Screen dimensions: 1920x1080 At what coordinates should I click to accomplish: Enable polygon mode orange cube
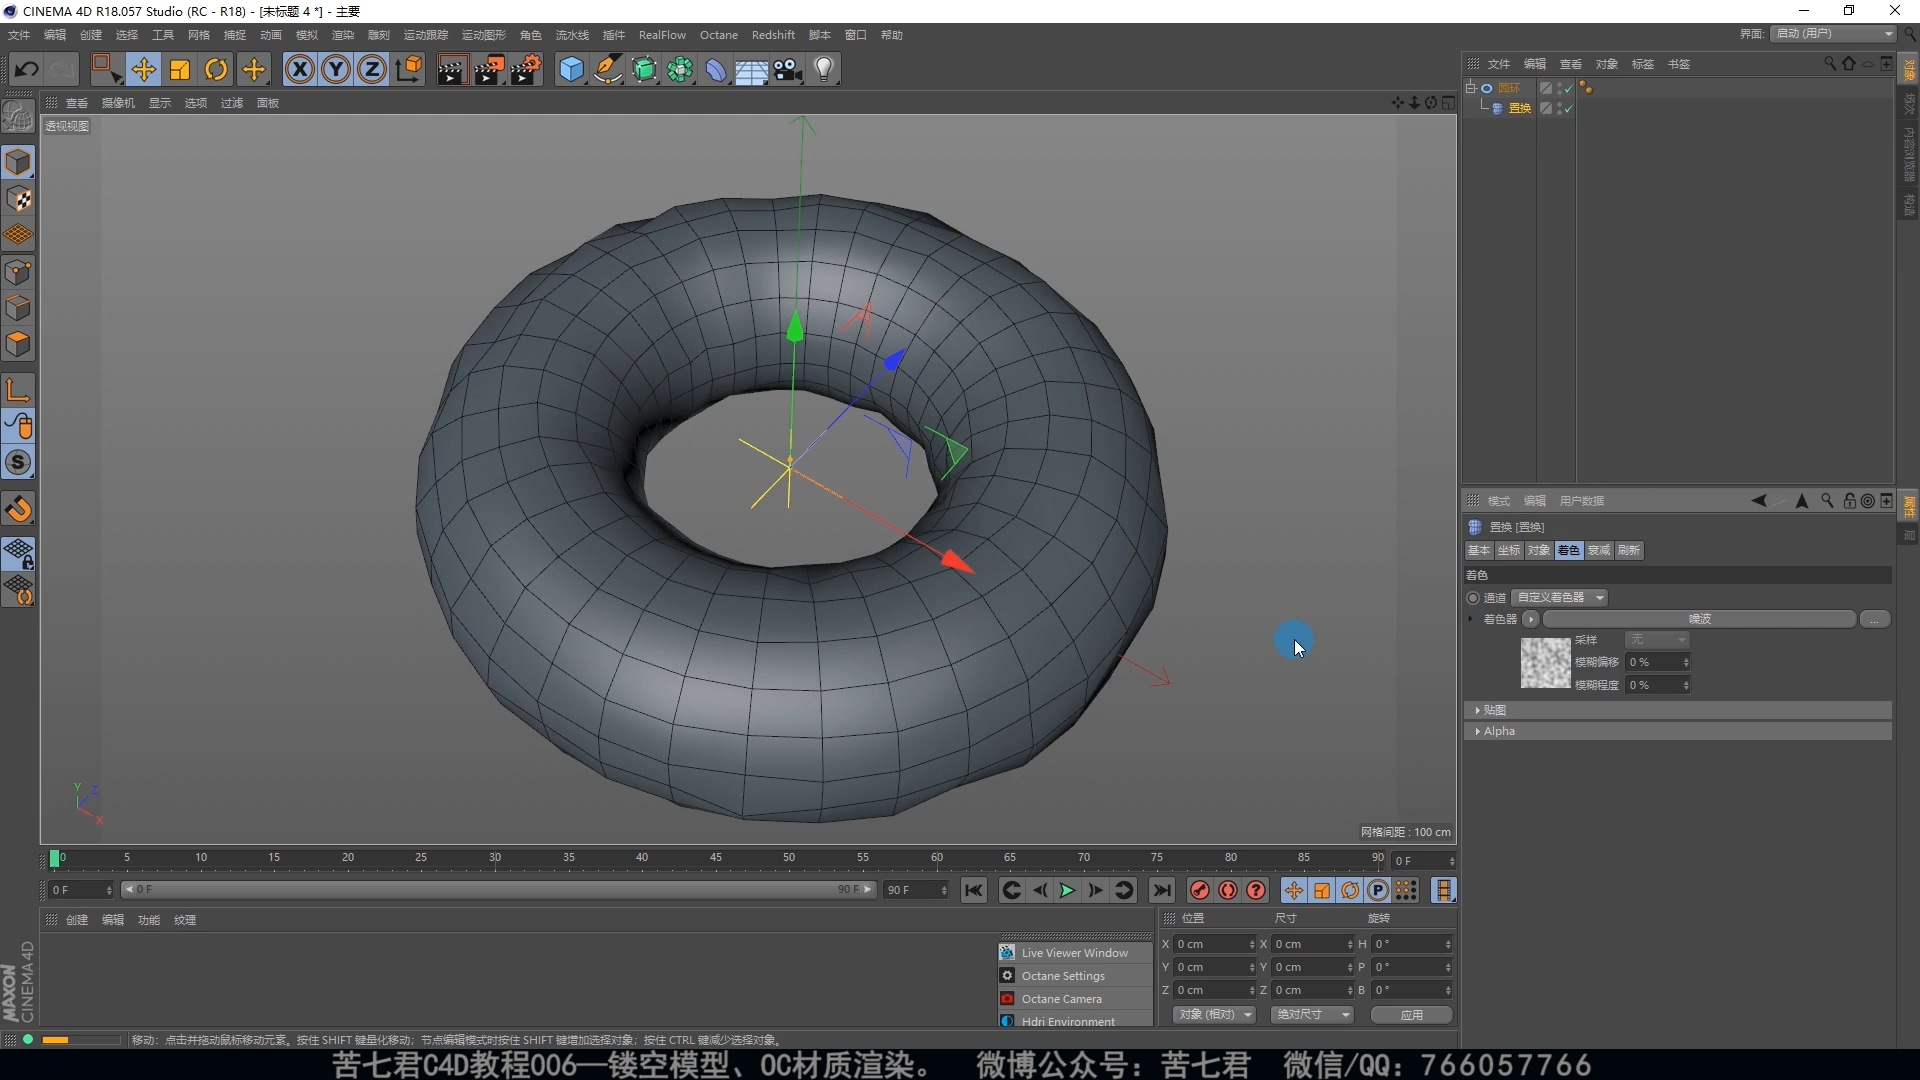[x=18, y=344]
